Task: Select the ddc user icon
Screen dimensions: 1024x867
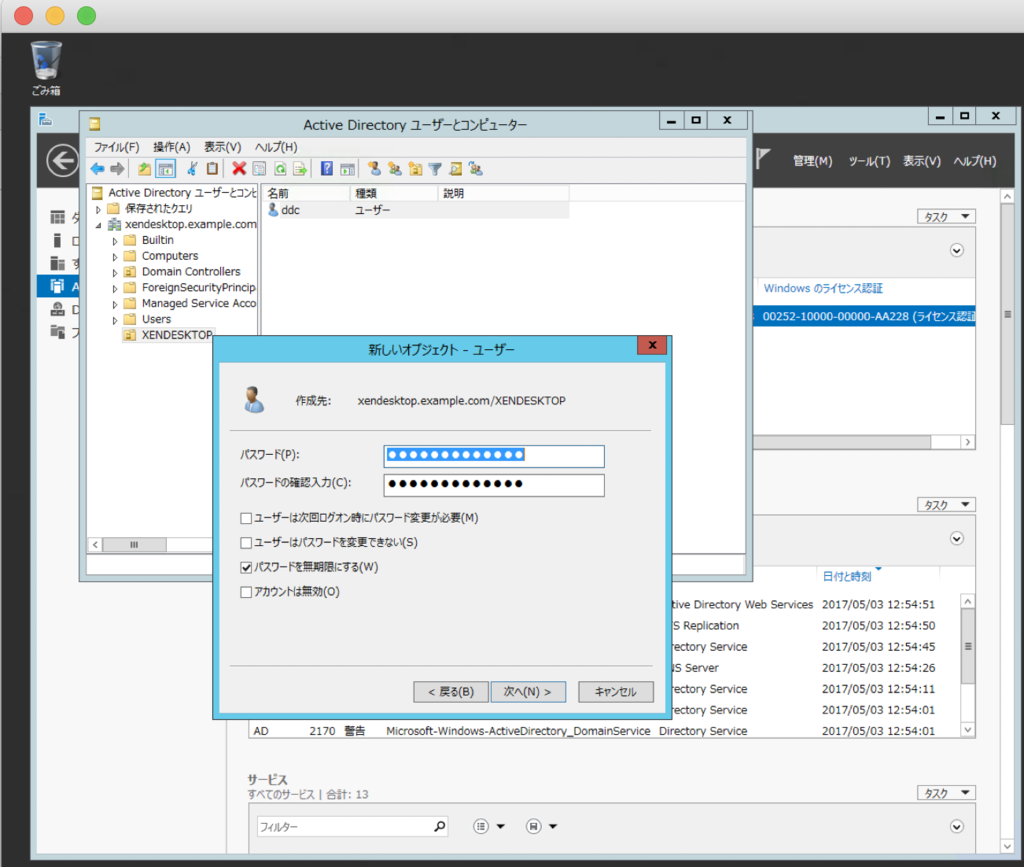Action: 274,210
